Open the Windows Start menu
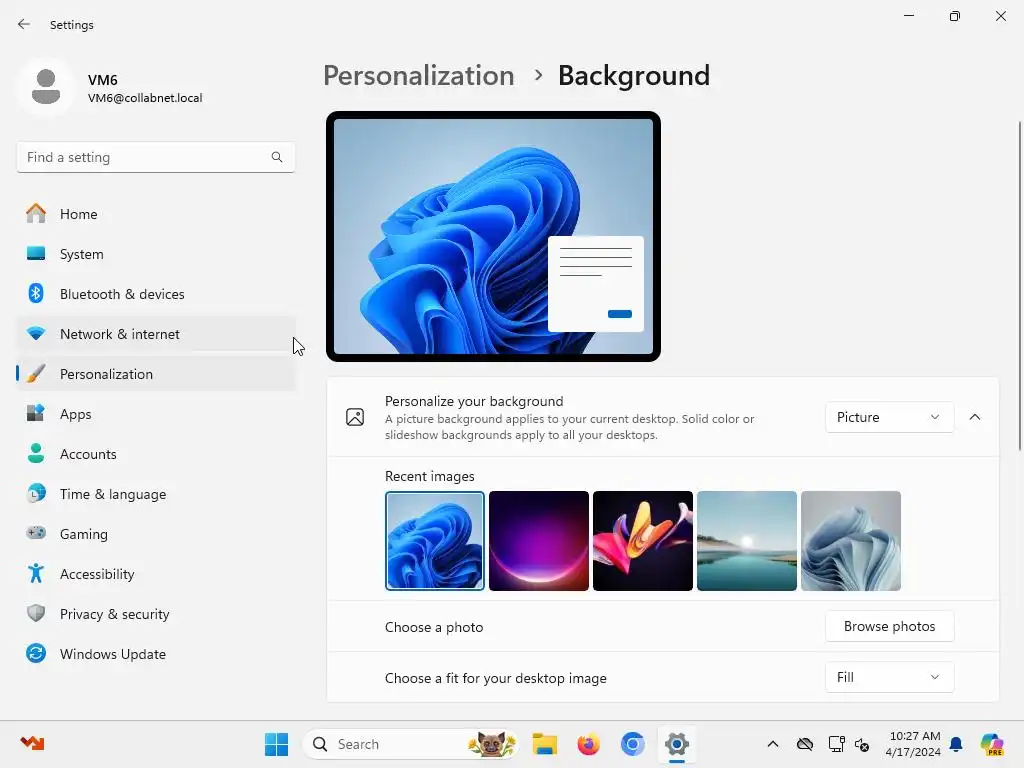 276,744
